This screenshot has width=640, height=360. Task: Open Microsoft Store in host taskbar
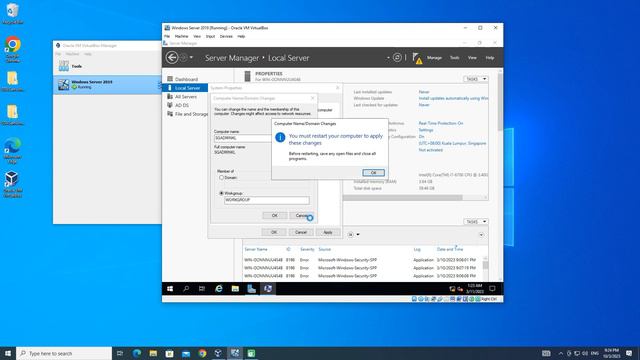[169, 353]
